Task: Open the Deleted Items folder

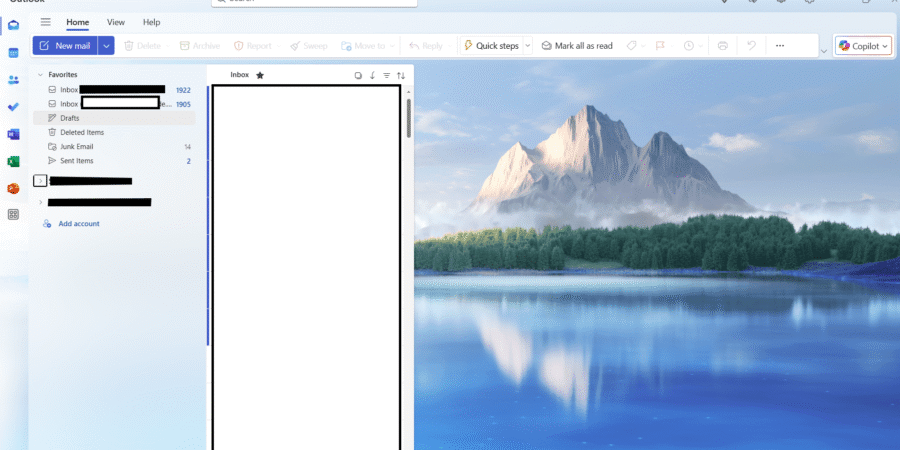Action: (114, 132)
